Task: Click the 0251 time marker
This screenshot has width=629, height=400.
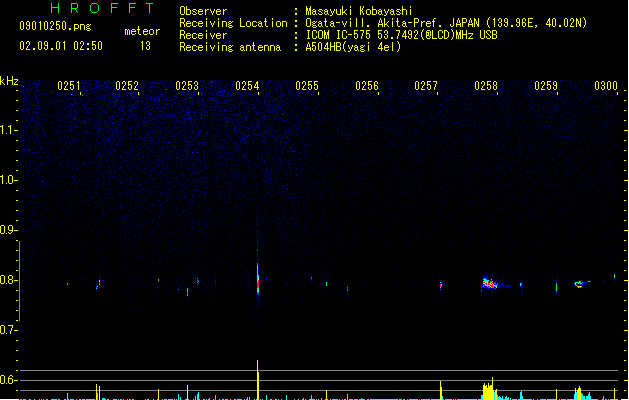Action: coord(69,86)
